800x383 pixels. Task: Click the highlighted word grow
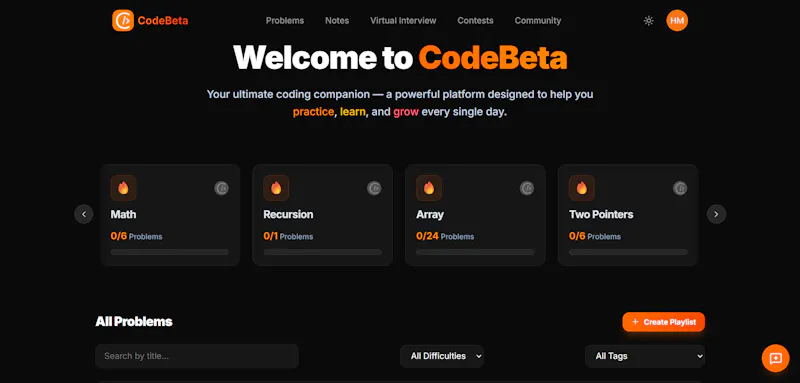pyautogui.click(x=406, y=112)
